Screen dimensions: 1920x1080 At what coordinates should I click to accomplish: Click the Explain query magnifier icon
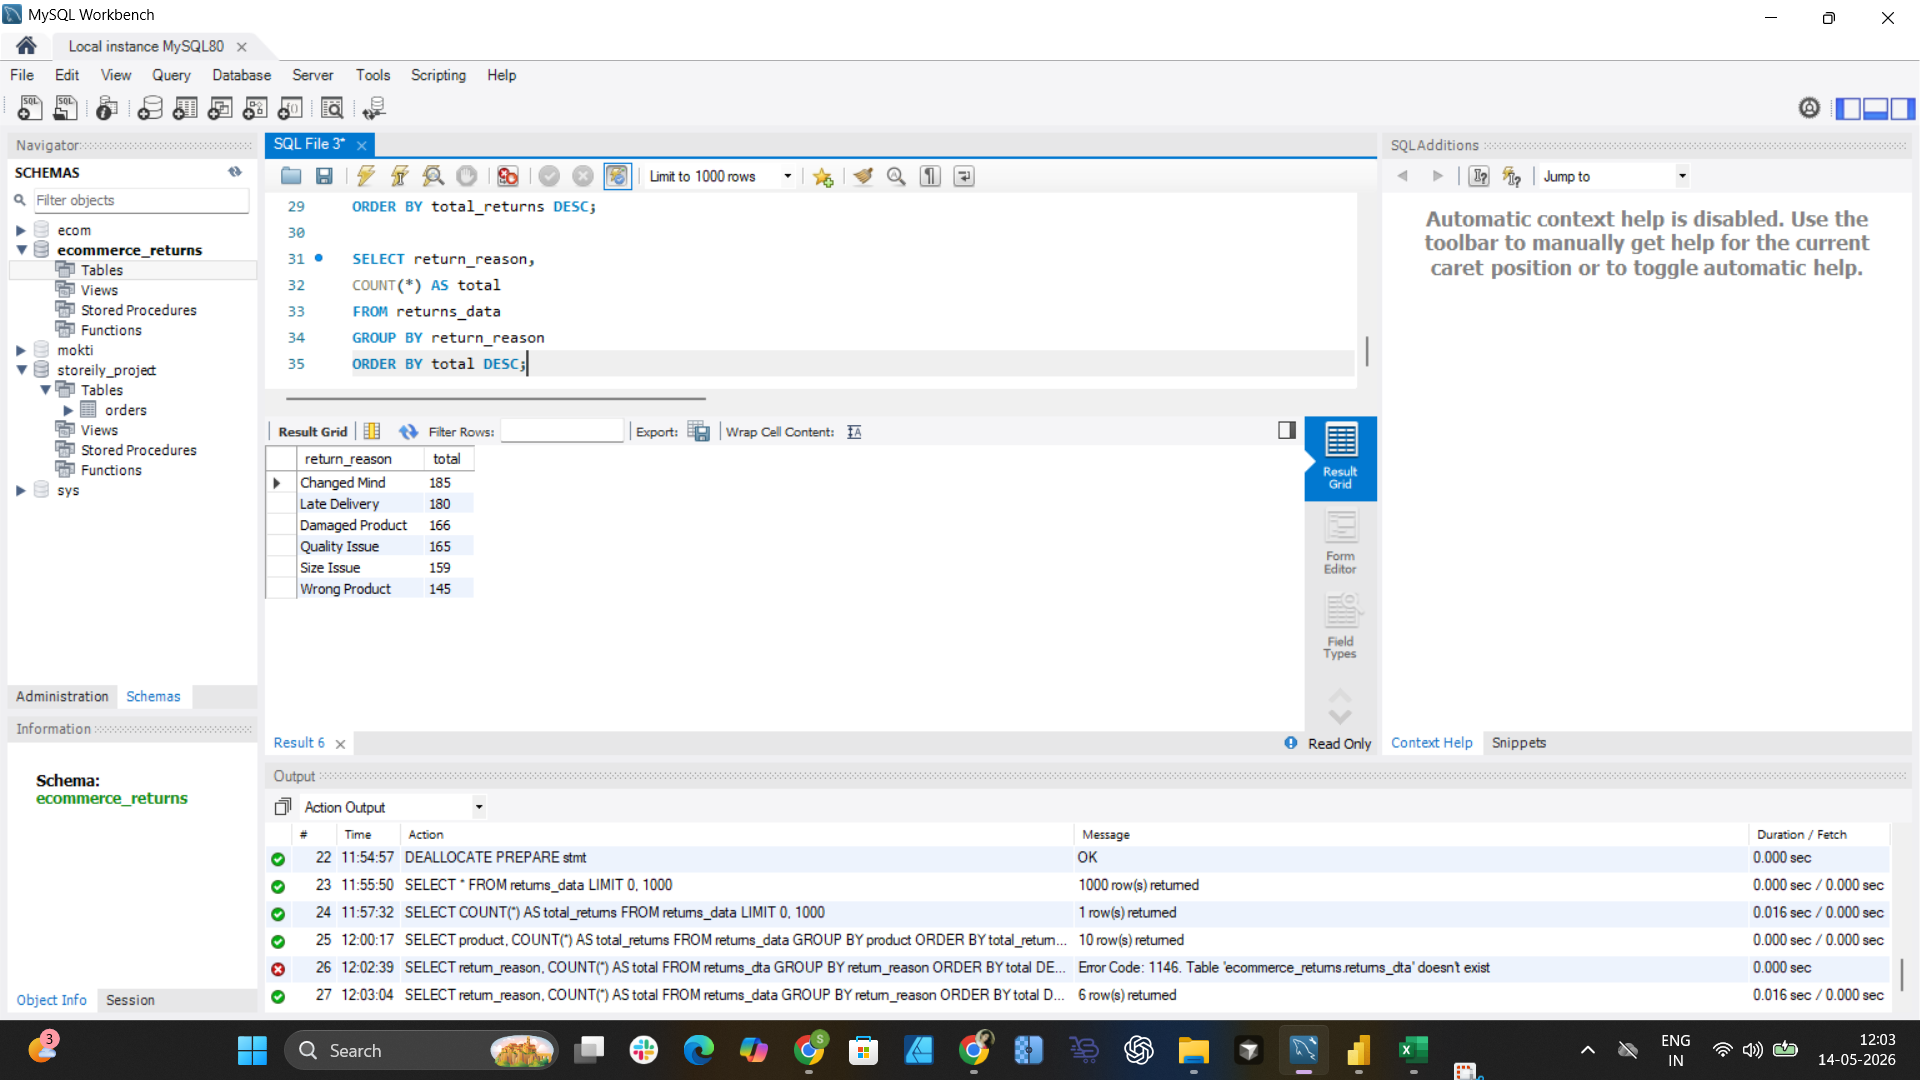(x=433, y=176)
